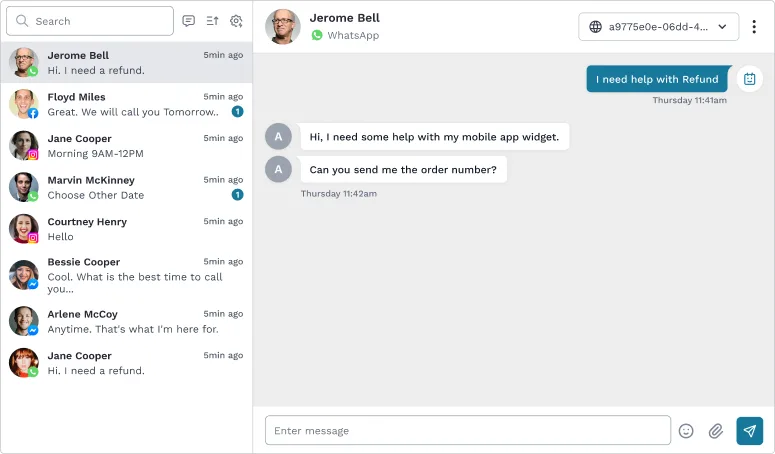775x454 pixels.
Task: Open Bessie Cooper conversation
Action: [x=127, y=275]
